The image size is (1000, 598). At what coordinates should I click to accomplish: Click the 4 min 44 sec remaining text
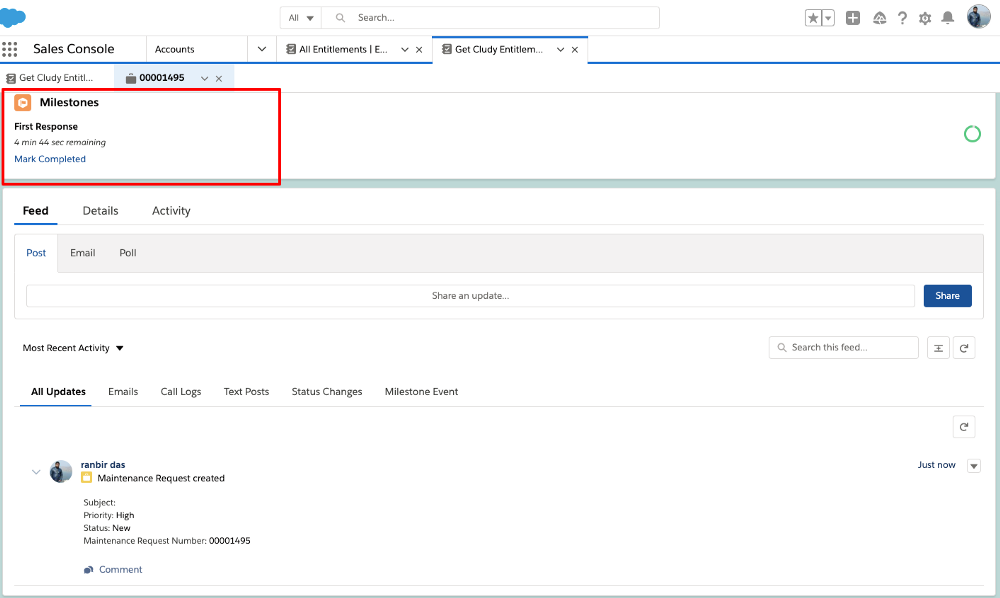[x=60, y=142]
